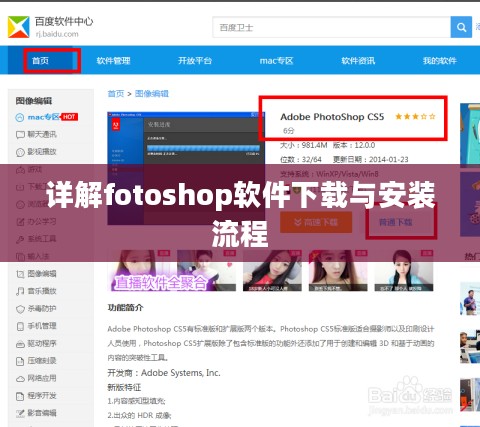Click the 1.内容感知型填充 line
The width and height of the screenshot is (480, 427).
pos(136,401)
